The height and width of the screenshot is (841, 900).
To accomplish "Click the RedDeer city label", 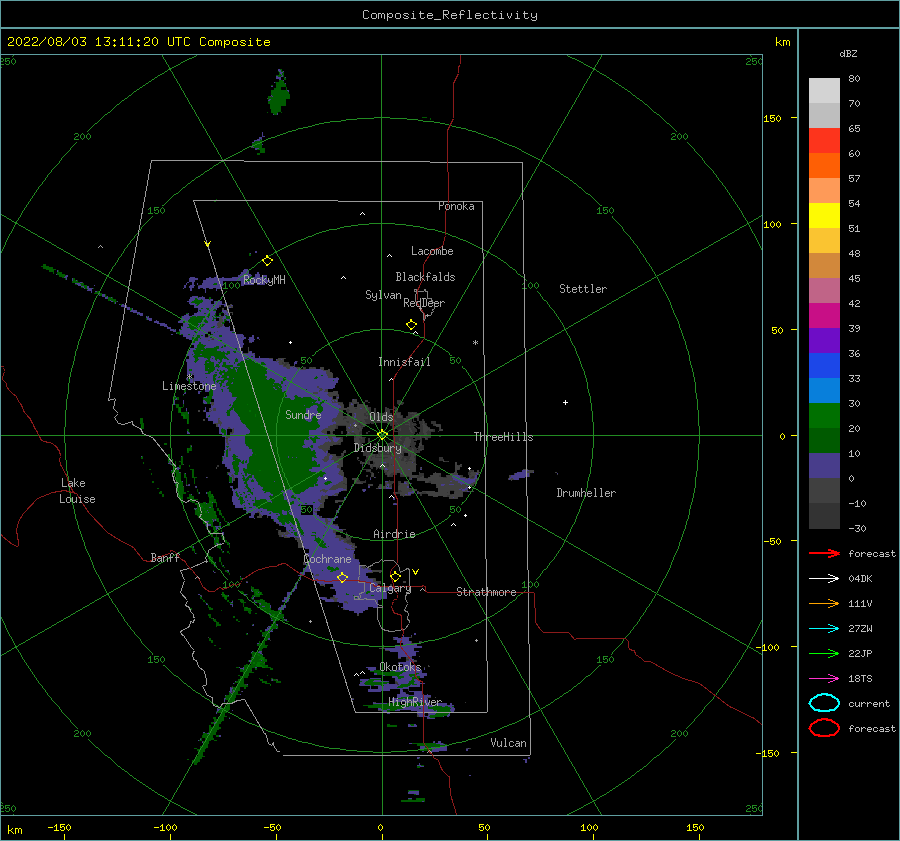I will (424, 303).
